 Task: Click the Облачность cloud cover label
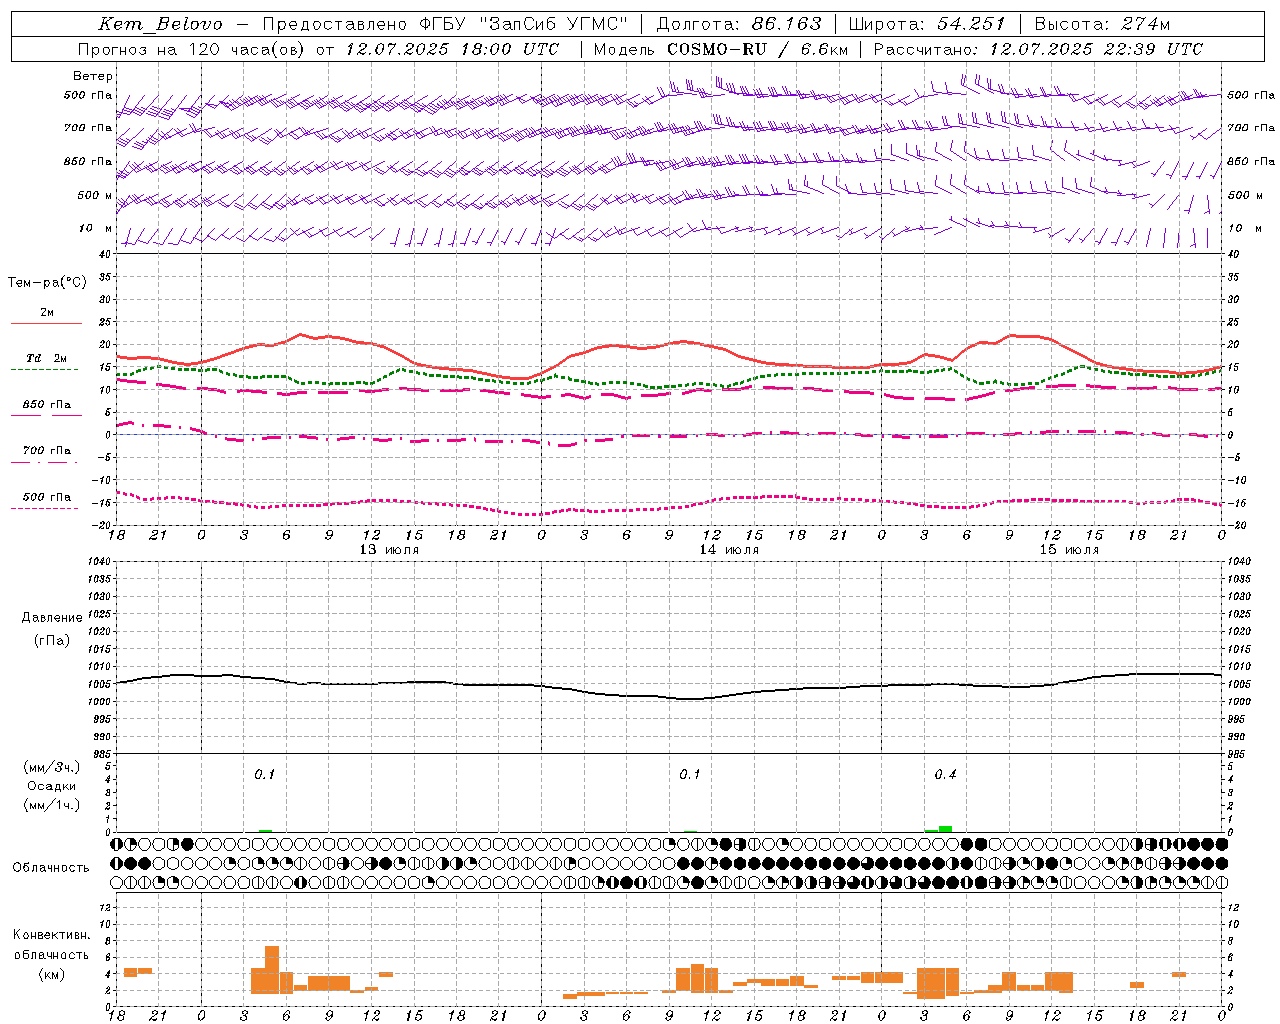[51, 868]
